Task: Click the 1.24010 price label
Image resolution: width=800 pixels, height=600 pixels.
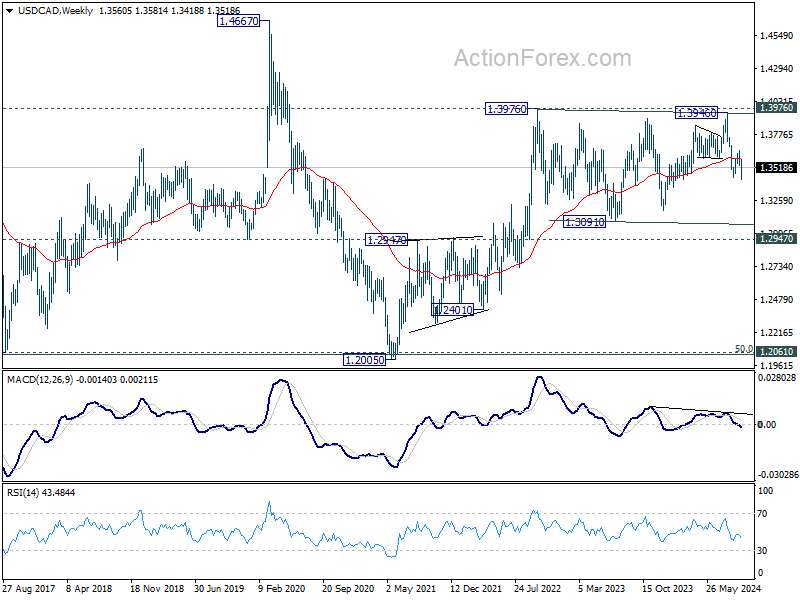Action: (x=453, y=309)
